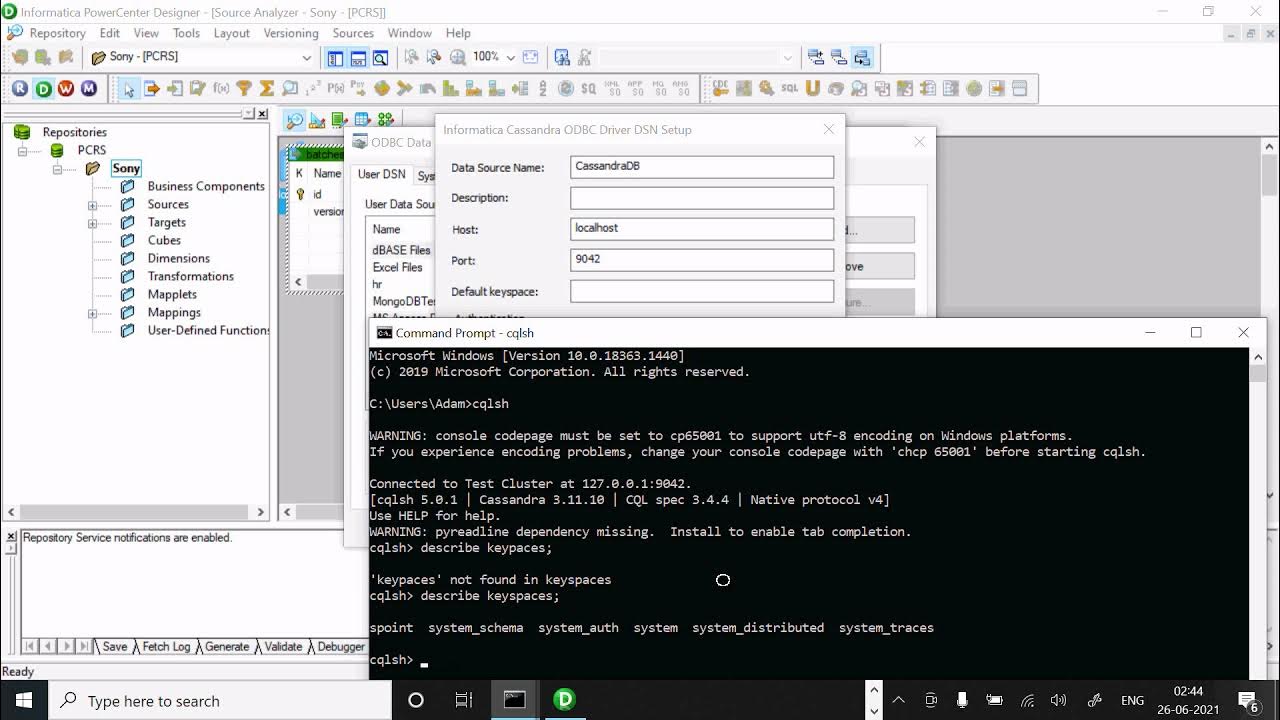Select the Generate output tab
Image resolution: width=1280 pixels, height=720 pixels.
(x=227, y=646)
